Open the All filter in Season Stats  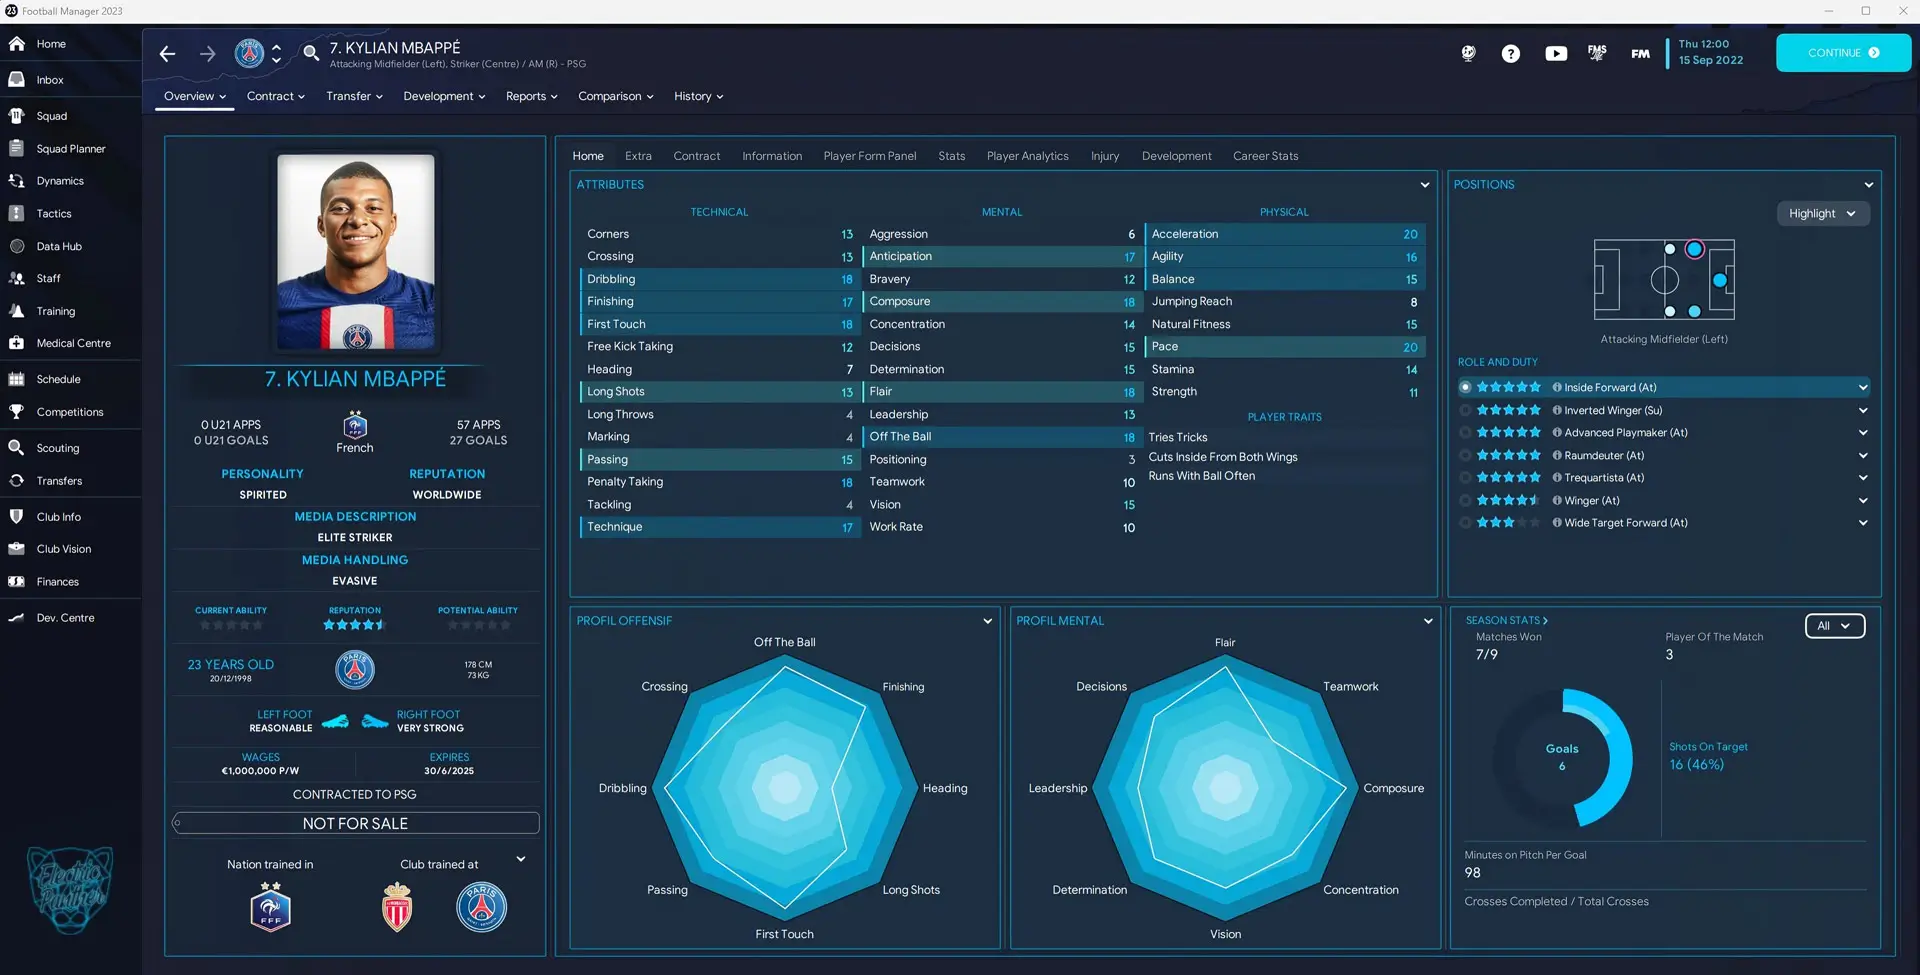(x=1835, y=626)
